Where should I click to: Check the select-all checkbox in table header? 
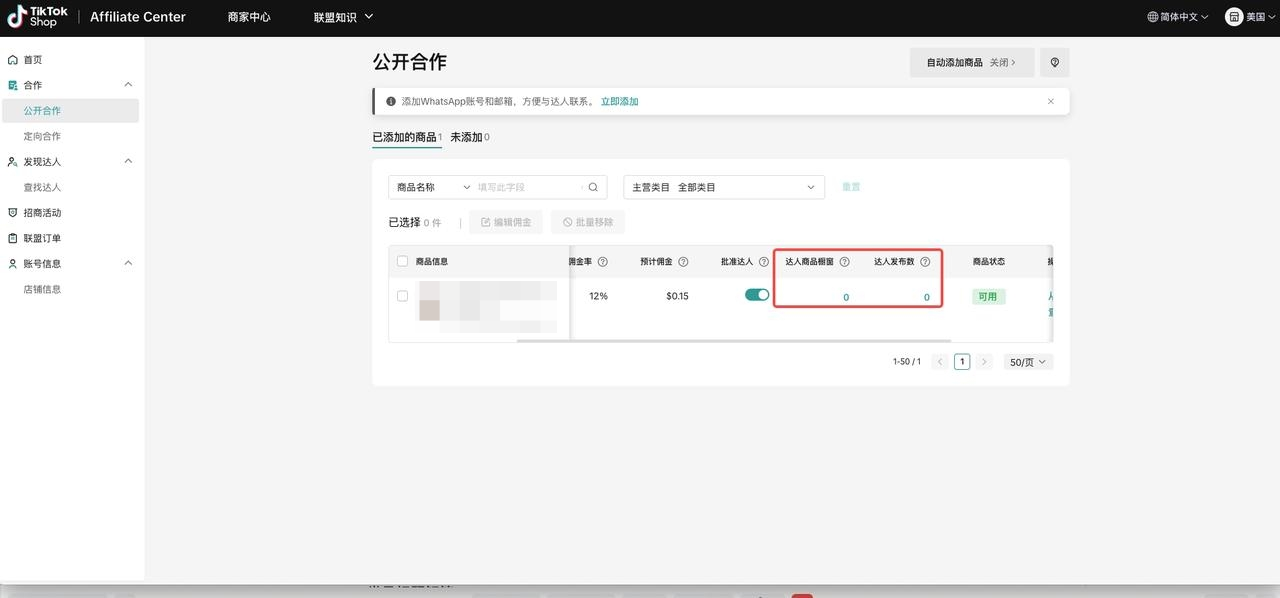402,261
